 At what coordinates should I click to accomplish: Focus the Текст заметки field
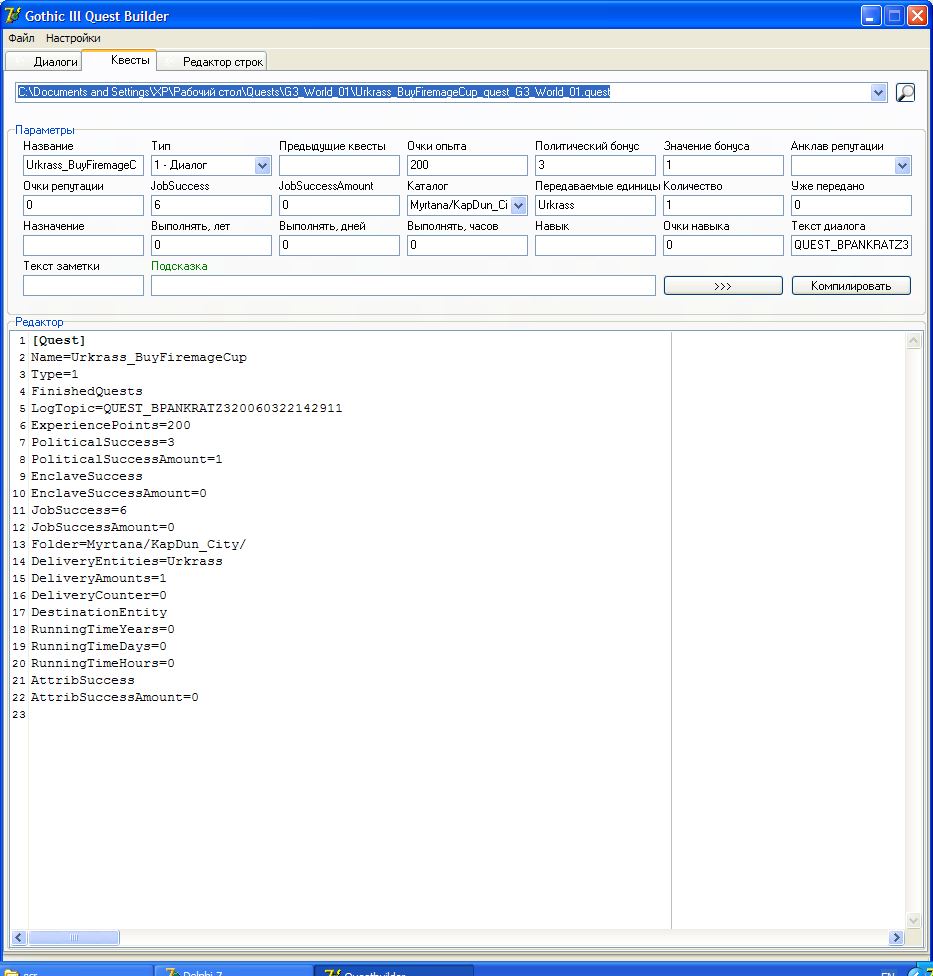tap(83, 286)
